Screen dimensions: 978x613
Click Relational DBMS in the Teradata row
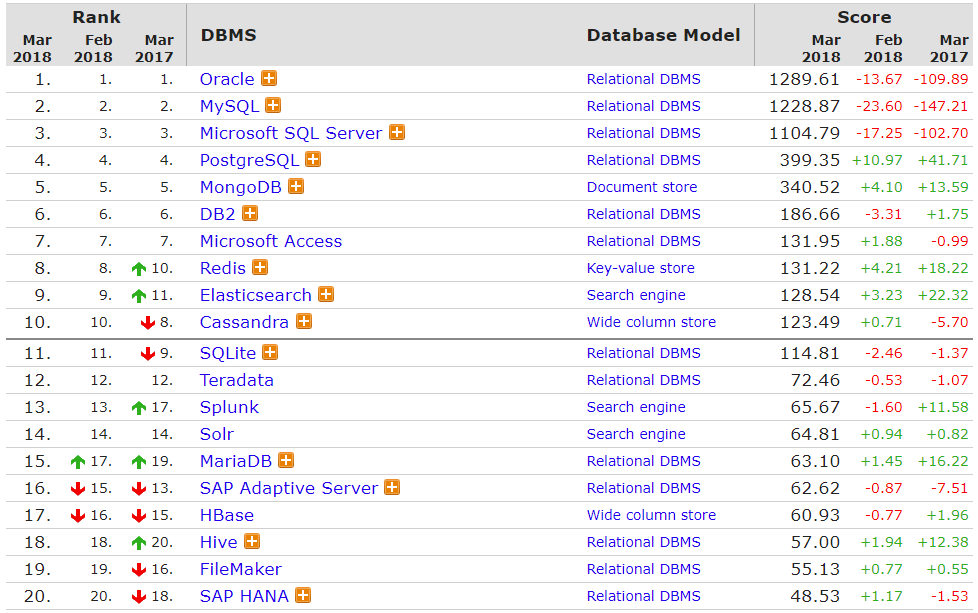click(644, 380)
